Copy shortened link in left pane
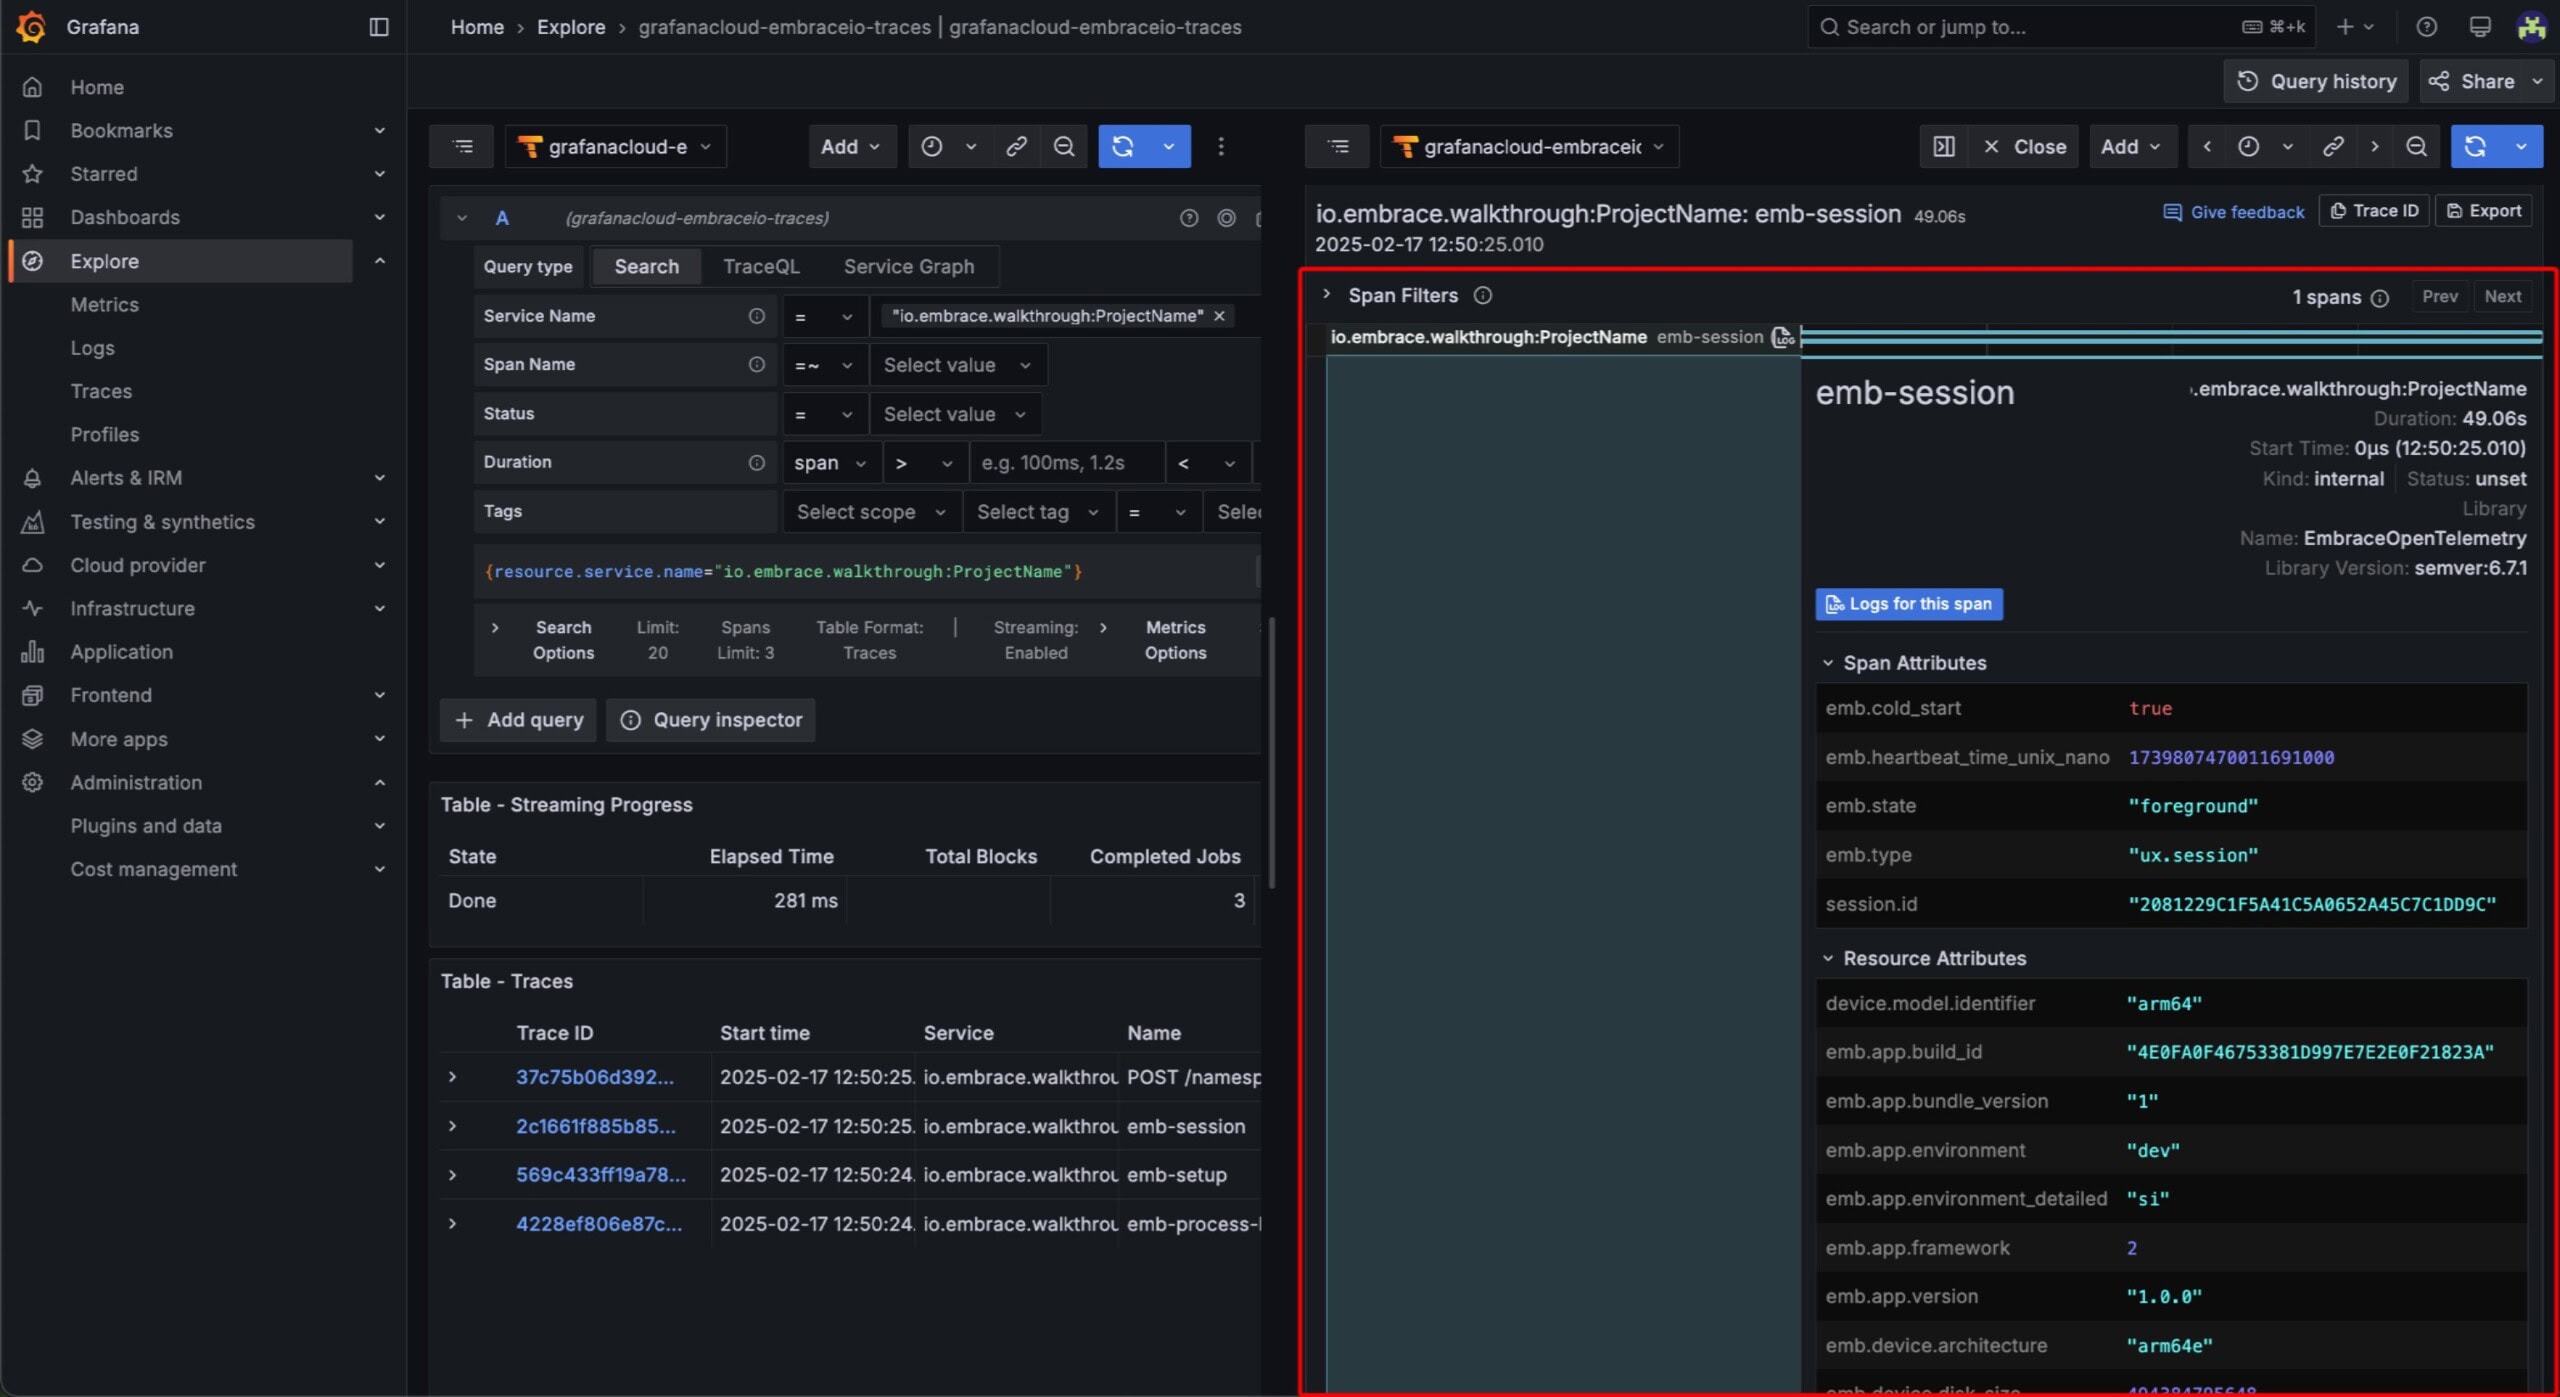This screenshot has width=2560, height=1397. coord(1016,147)
